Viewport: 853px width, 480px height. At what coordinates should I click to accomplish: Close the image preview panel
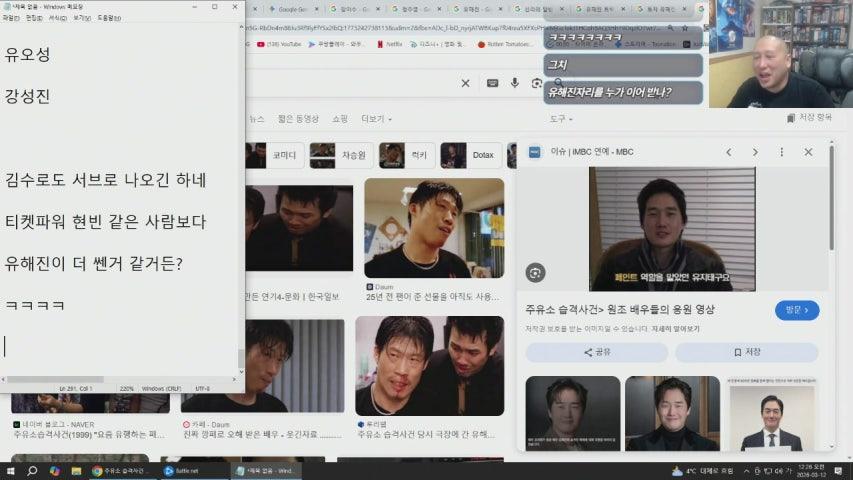click(808, 152)
